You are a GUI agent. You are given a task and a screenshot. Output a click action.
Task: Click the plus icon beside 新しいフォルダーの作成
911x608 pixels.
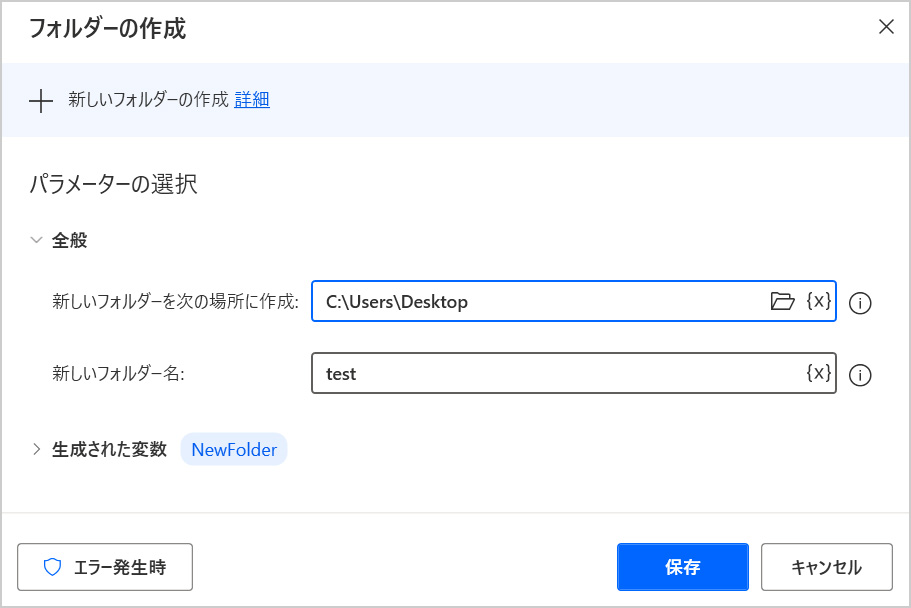[x=40, y=100]
